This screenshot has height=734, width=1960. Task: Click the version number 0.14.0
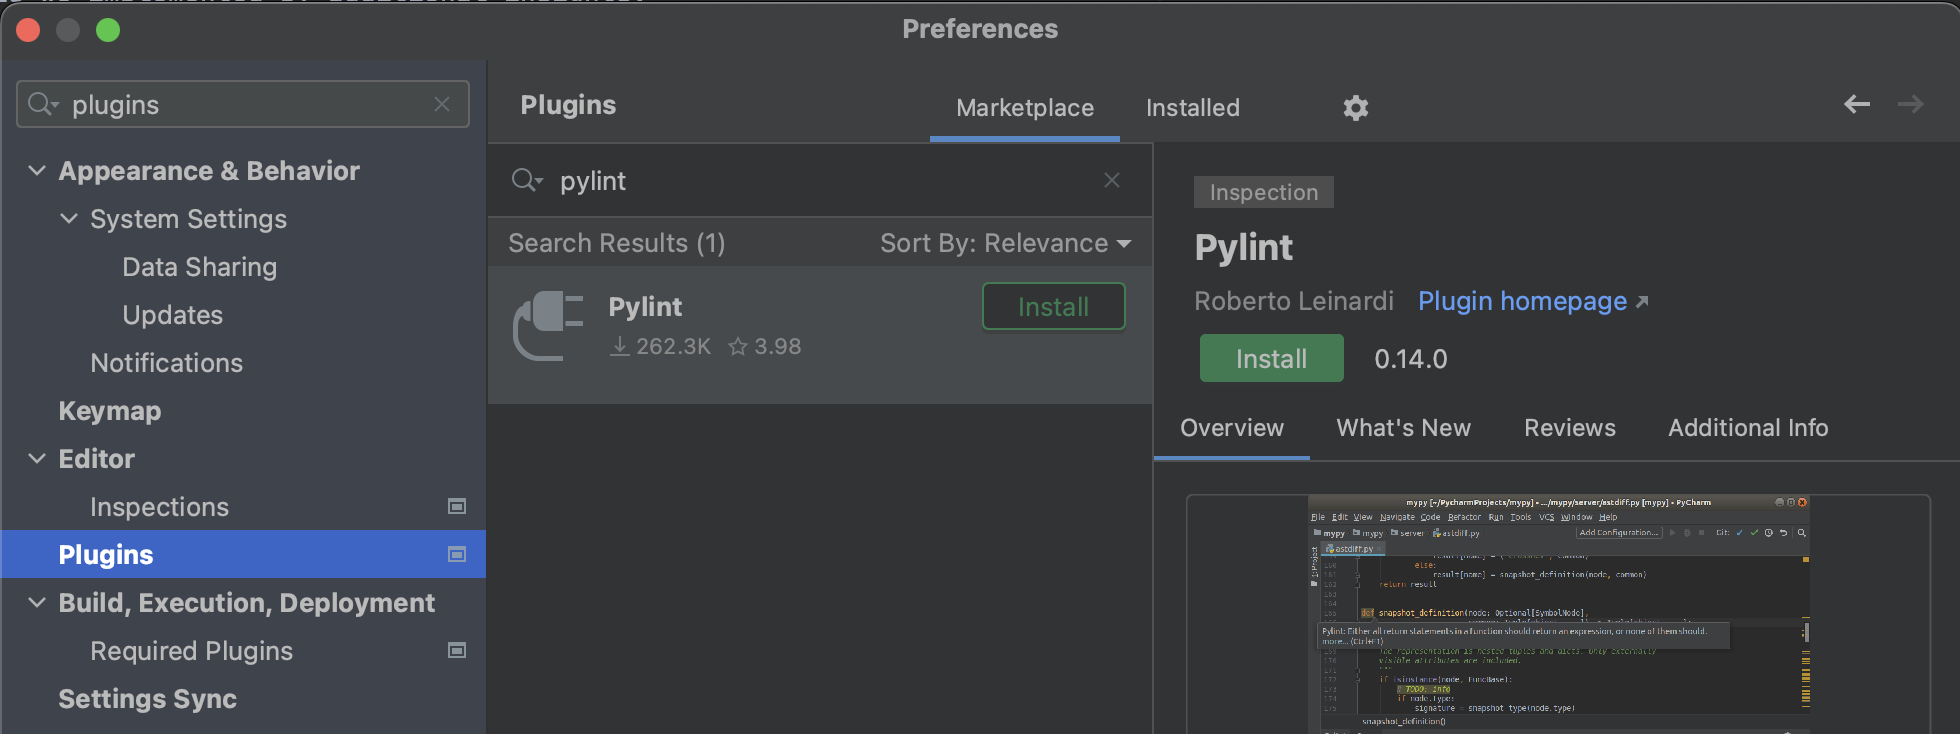point(1411,359)
